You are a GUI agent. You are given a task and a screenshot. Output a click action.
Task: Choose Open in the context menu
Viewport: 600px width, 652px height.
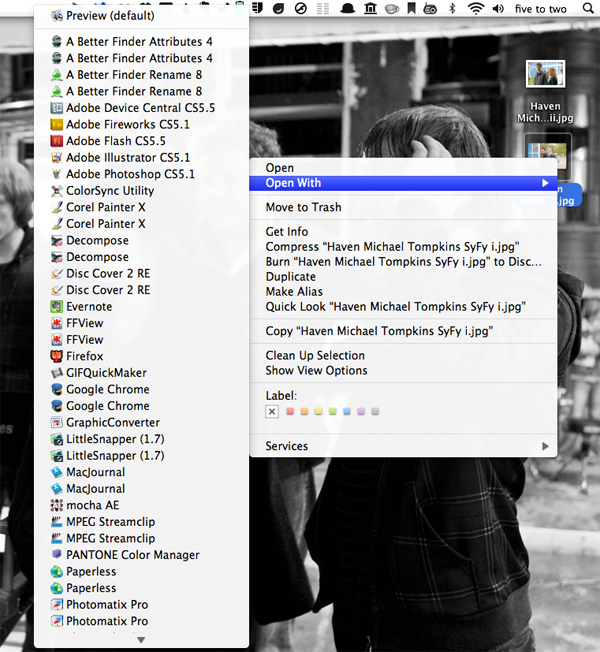(x=403, y=168)
